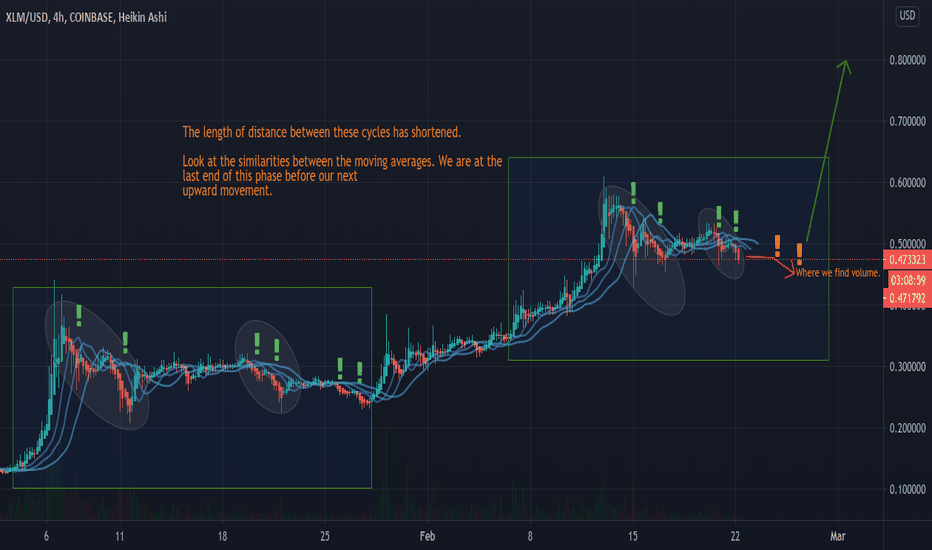
Task: Click the 0.300000 price axis label
Action: pos(907,367)
